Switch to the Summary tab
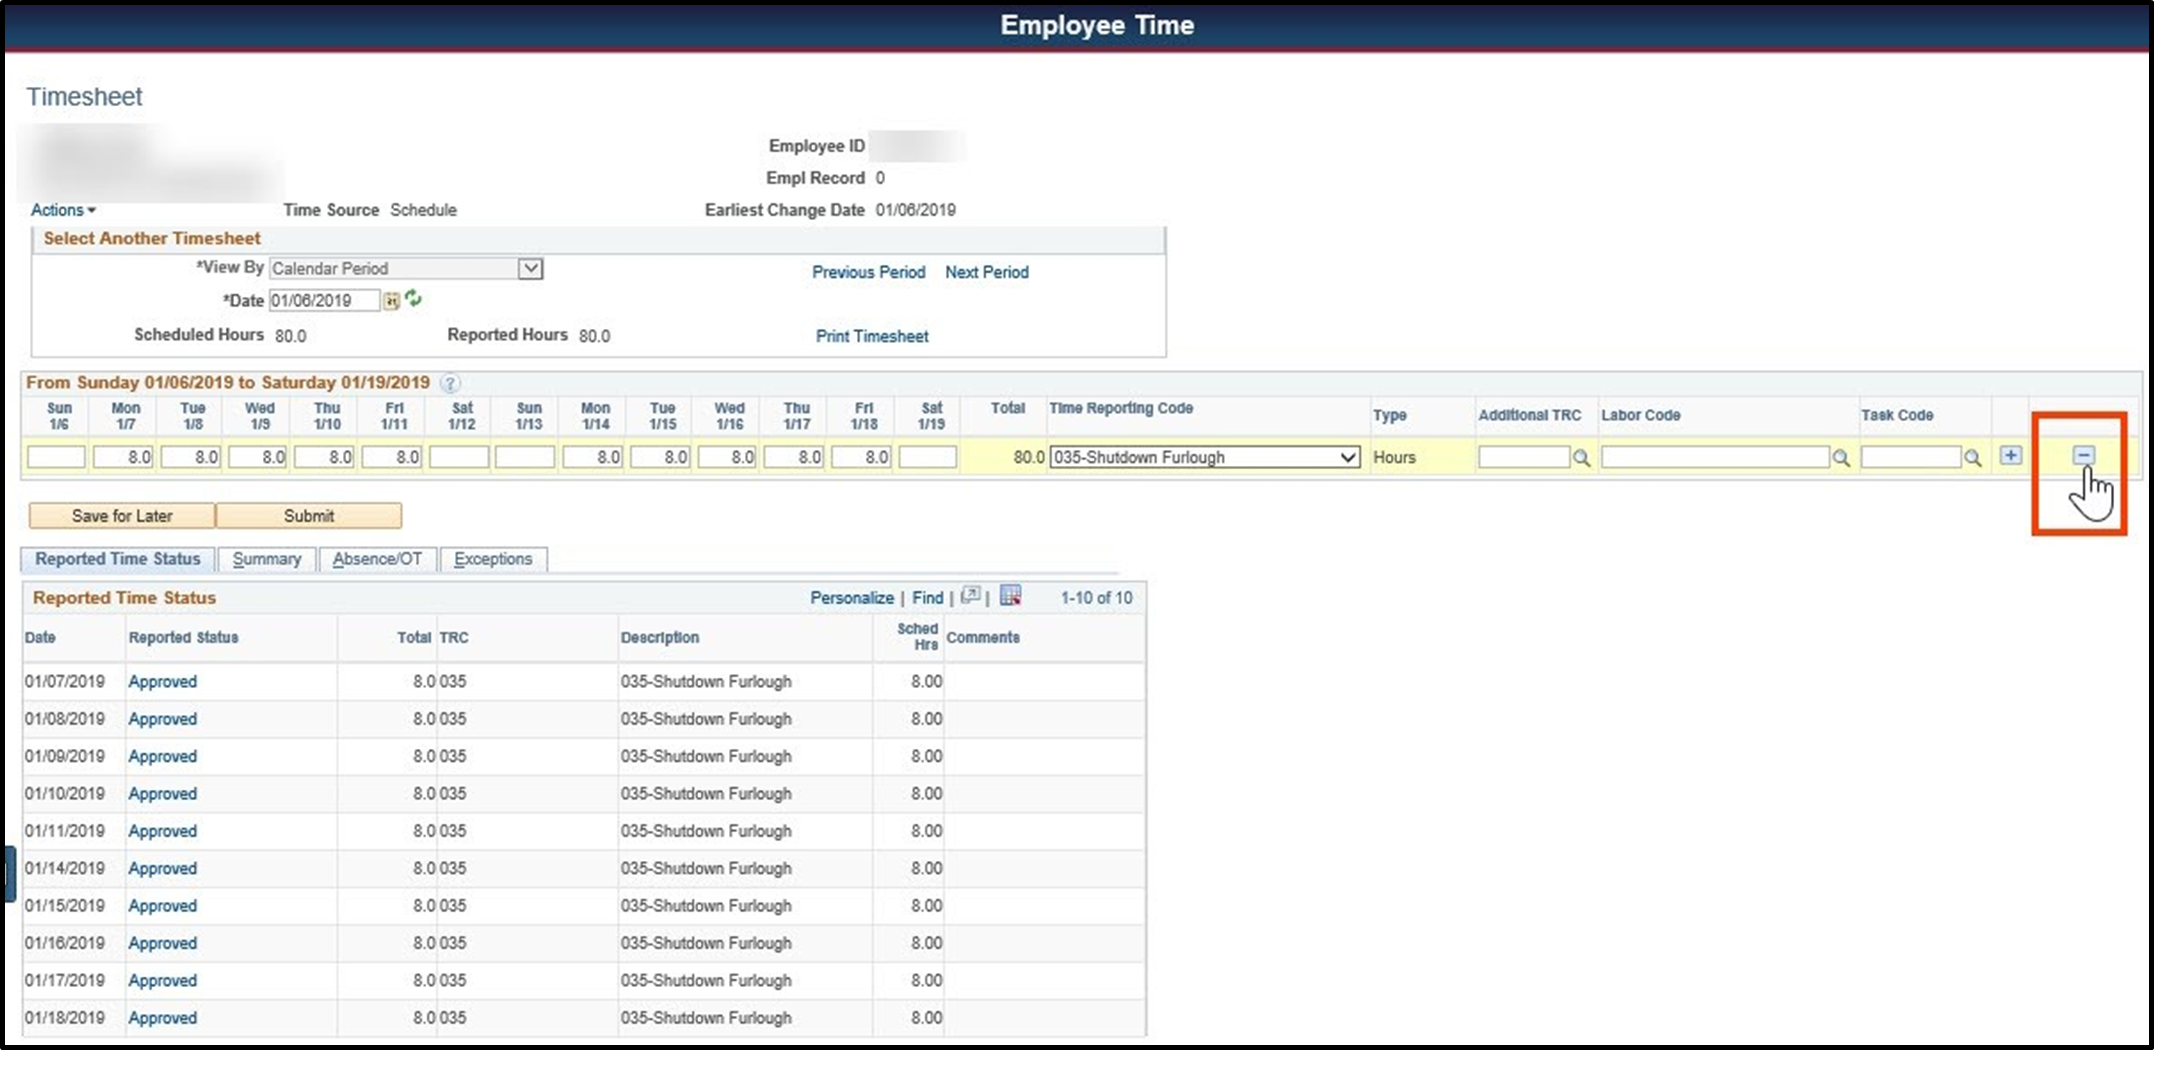 pos(265,559)
